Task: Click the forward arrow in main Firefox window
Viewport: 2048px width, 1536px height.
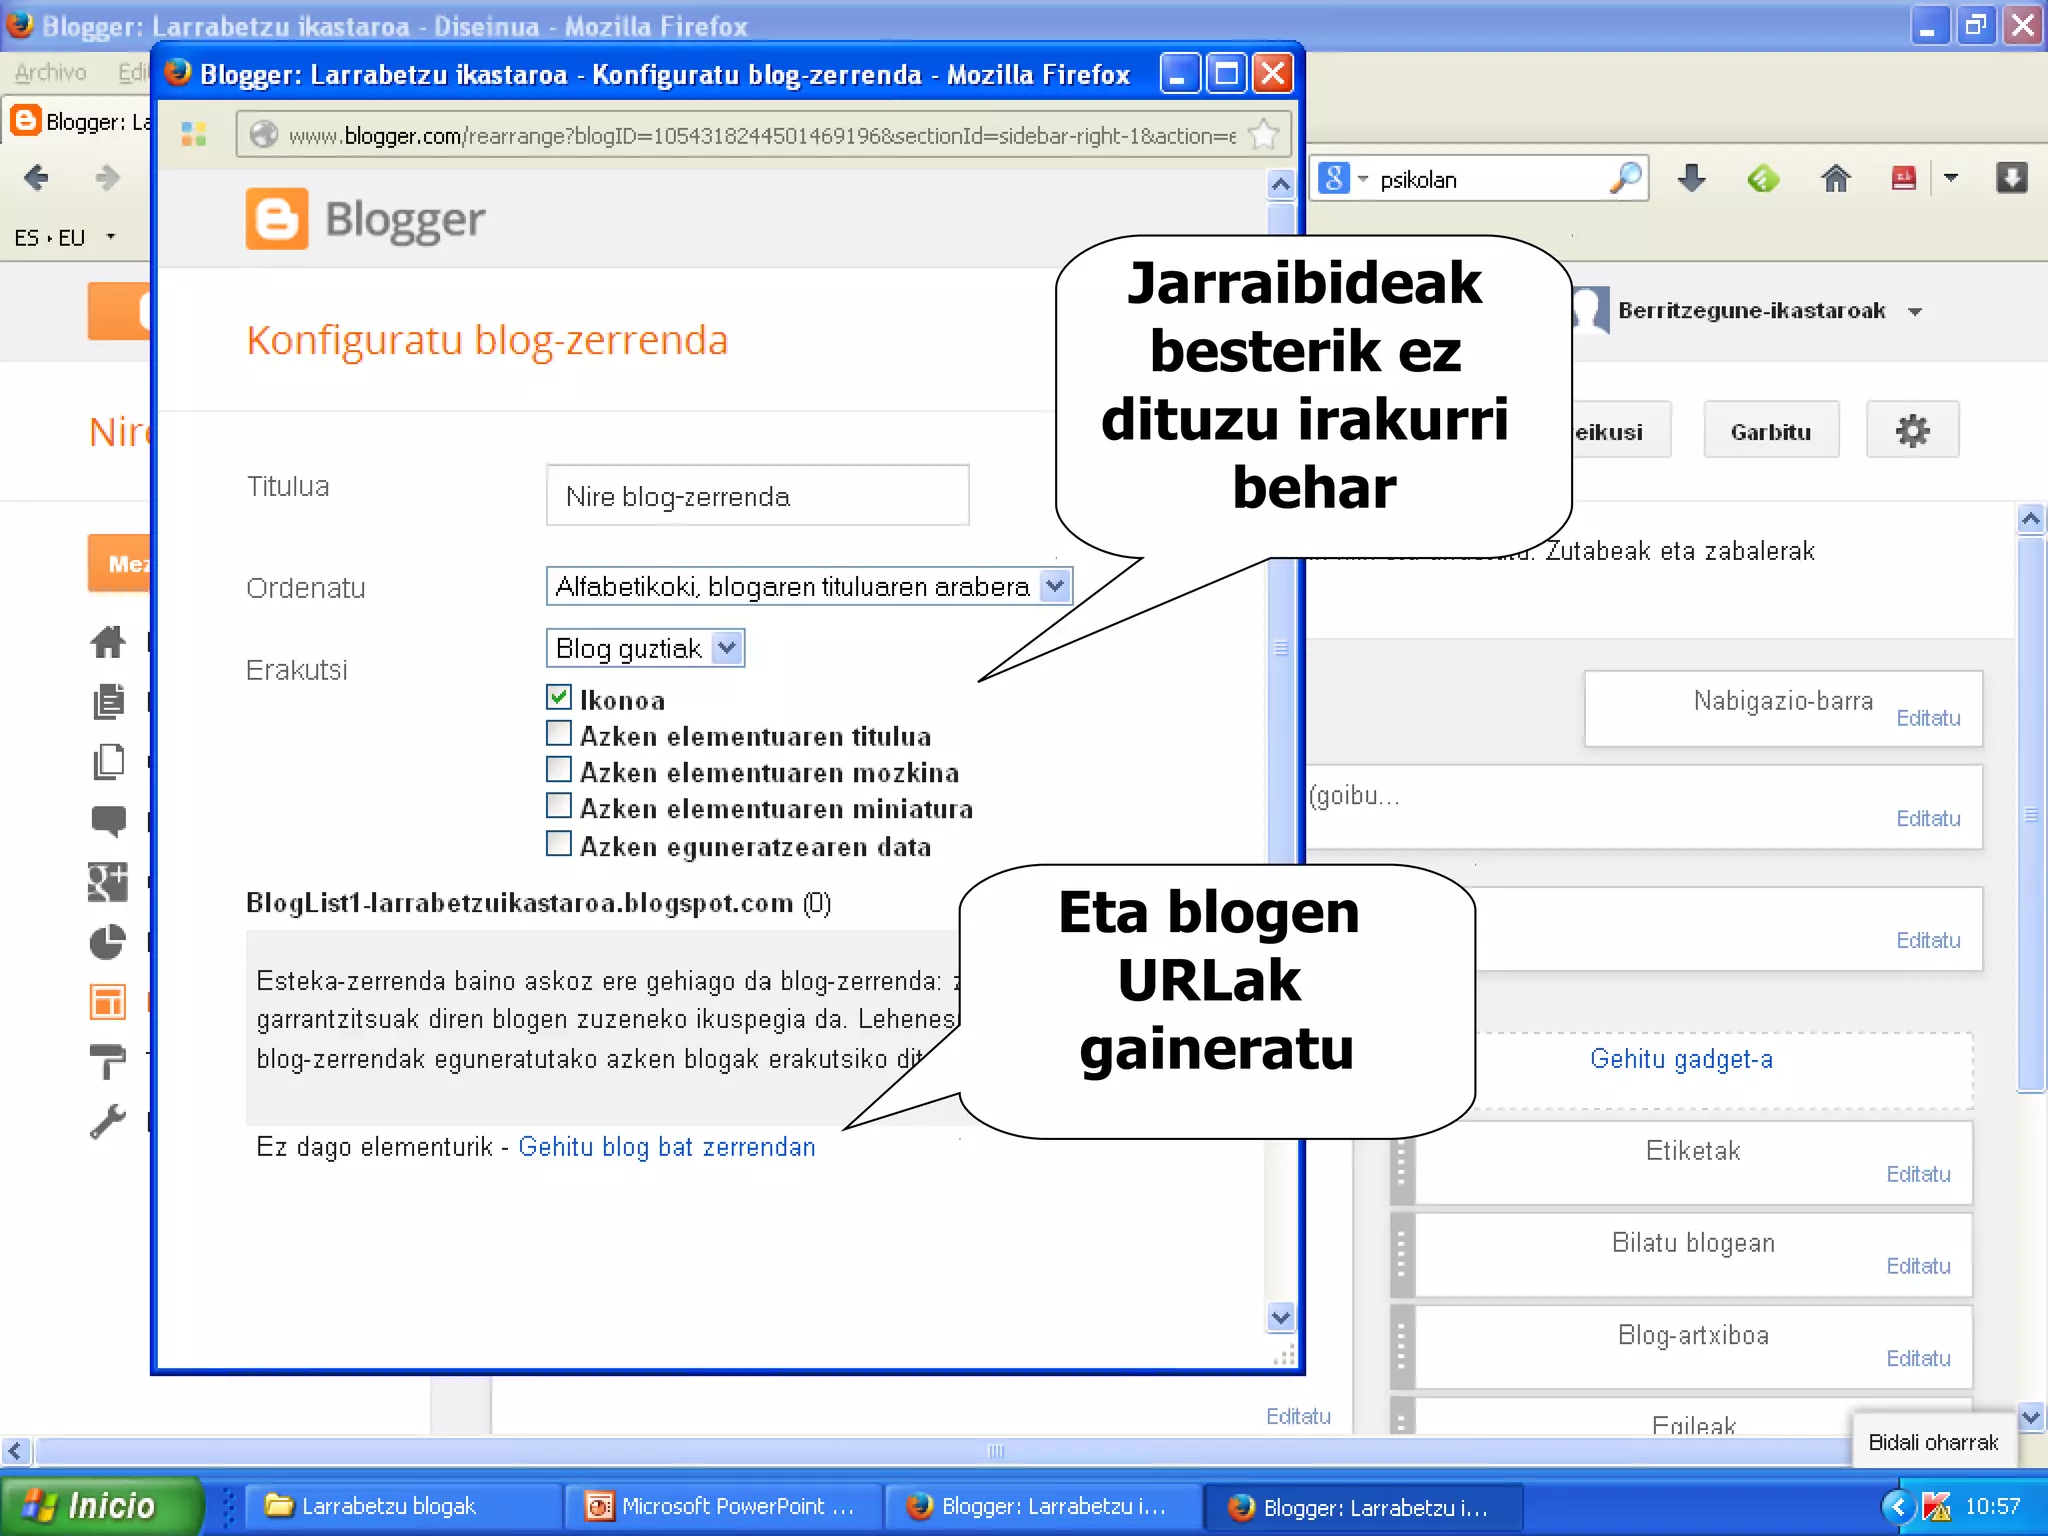Action: [x=107, y=178]
